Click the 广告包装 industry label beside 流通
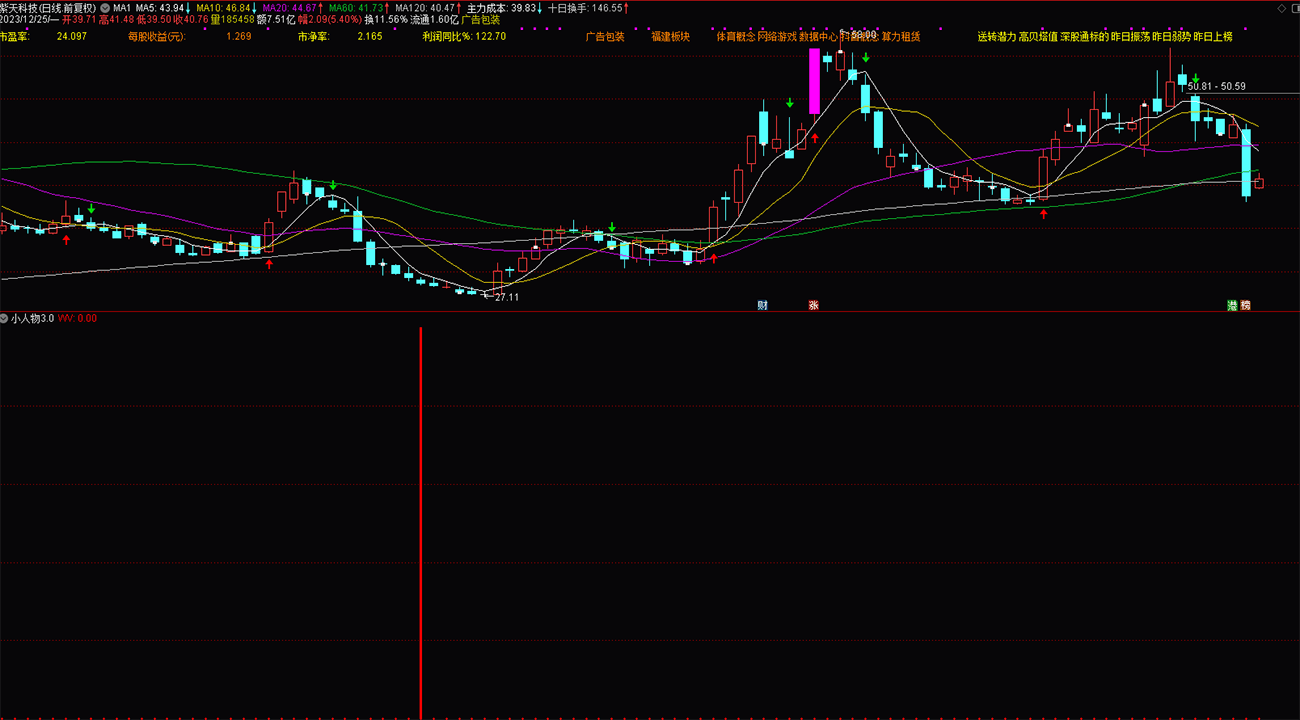 pos(480,19)
